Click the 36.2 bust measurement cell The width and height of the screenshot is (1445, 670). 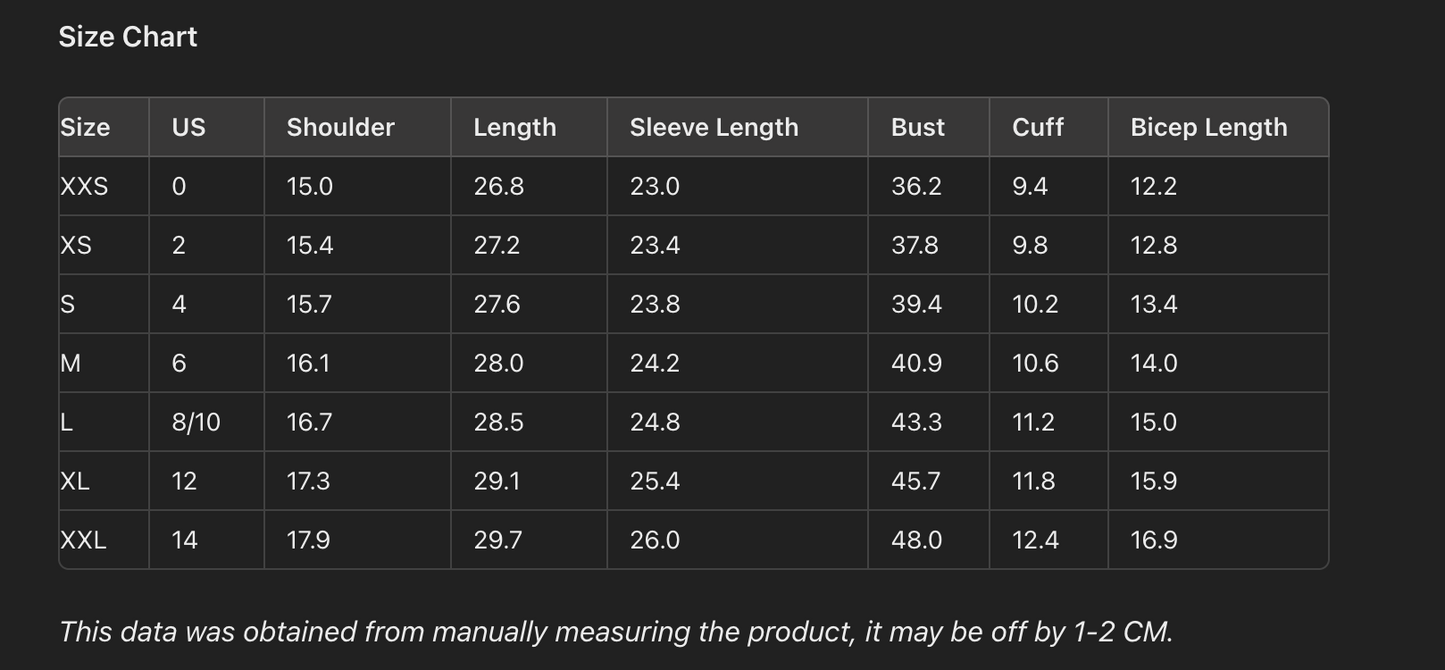pyautogui.click(x=916, y=186)
